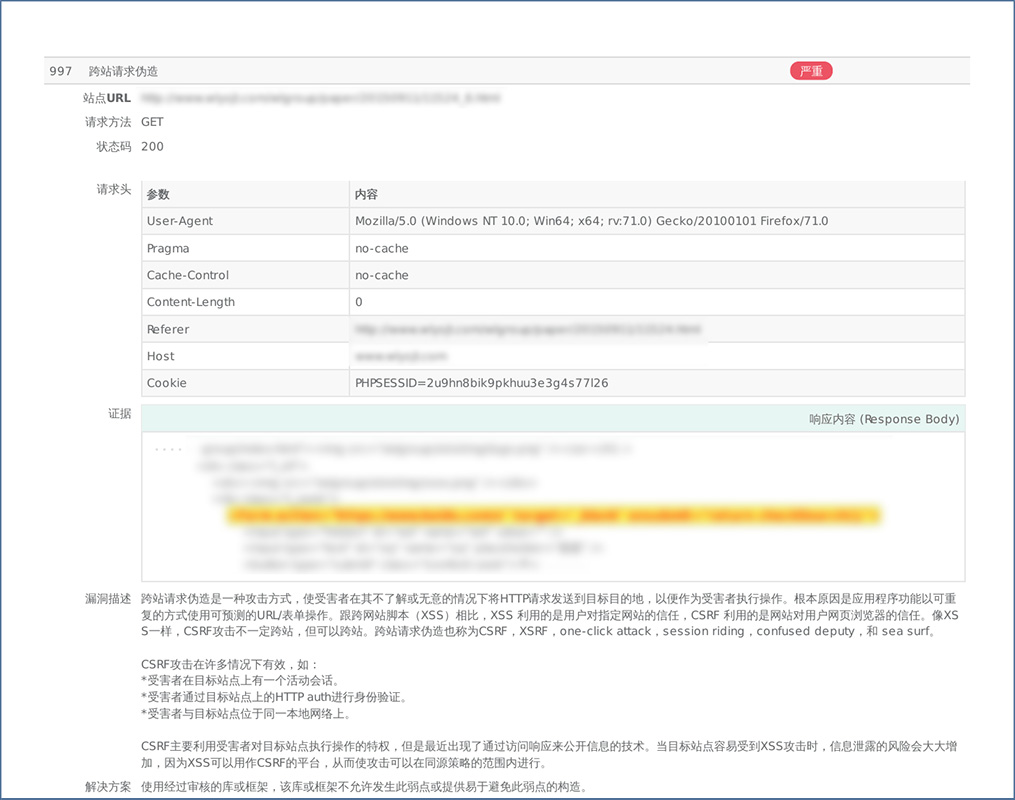Open the blurred 站点URL link
1015x800 pixels.
pos(320,98)
